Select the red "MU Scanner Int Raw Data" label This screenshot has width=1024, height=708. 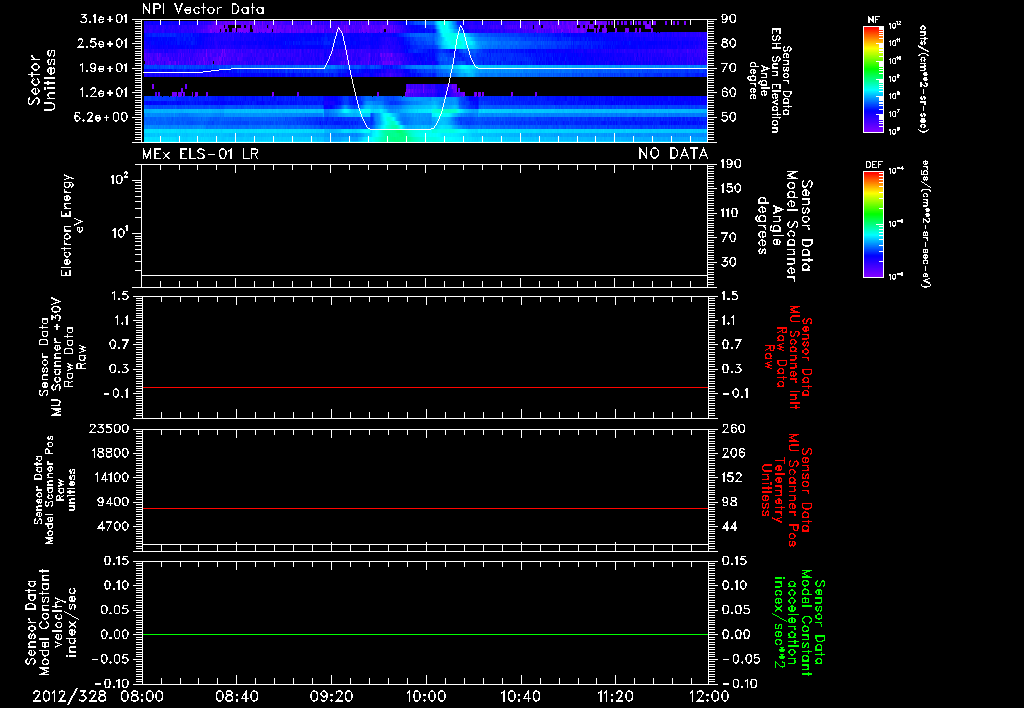[x=789, y=357]
